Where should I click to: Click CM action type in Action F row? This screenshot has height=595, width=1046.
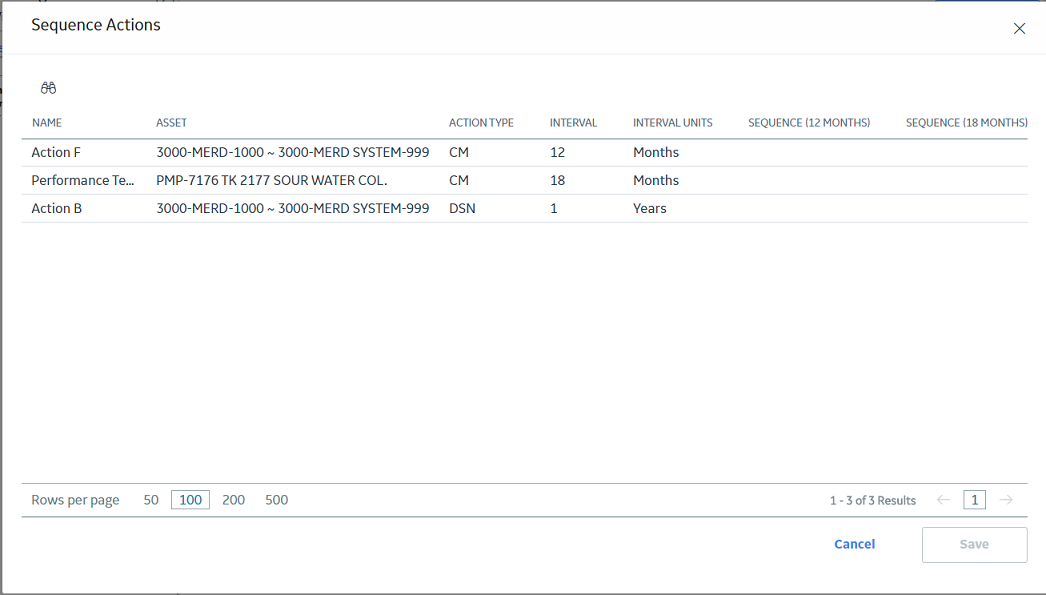[x=459, y=153]
